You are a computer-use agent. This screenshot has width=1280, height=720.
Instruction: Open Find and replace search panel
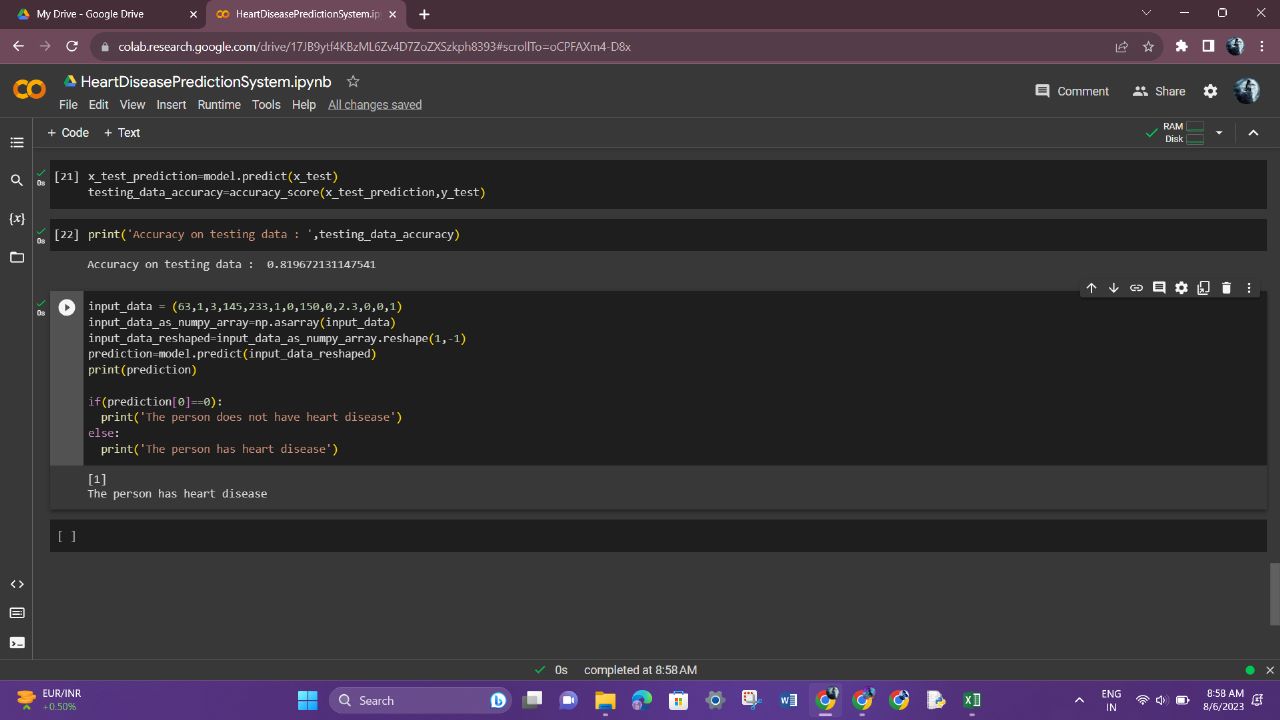17,181
